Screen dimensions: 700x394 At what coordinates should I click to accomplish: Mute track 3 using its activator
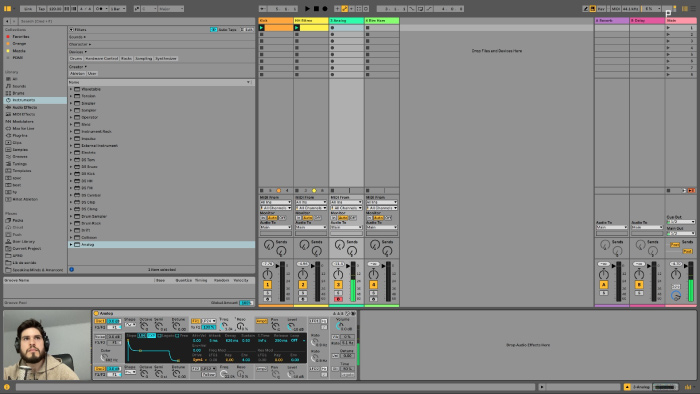(x=338, y=285)
